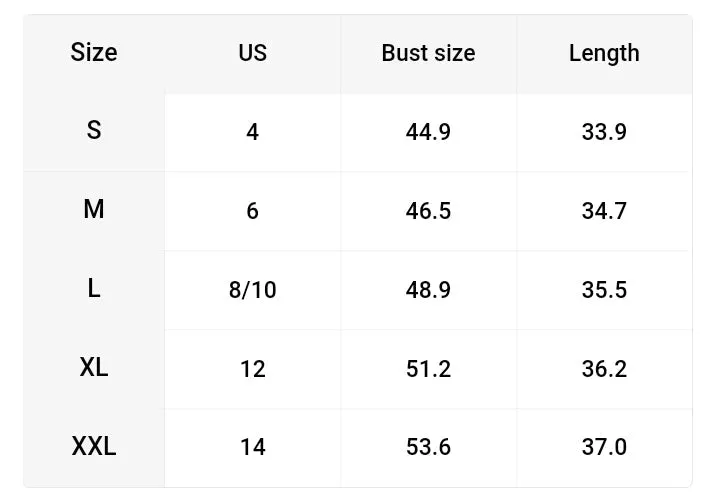Click the bust size 48.9 cell
This screenshot has width=720, height=502.
click(428, 290)
